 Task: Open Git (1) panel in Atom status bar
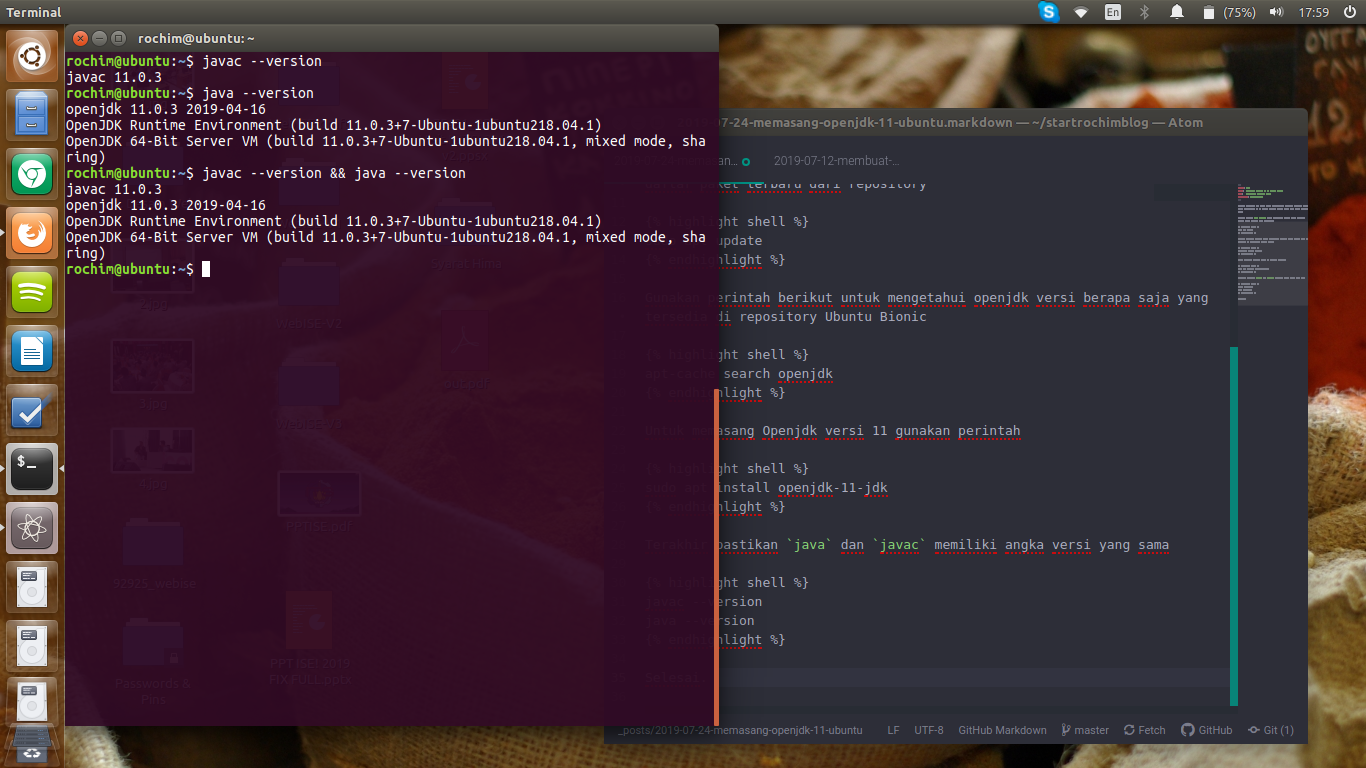pyautogui.click(x=1270, y=730)
